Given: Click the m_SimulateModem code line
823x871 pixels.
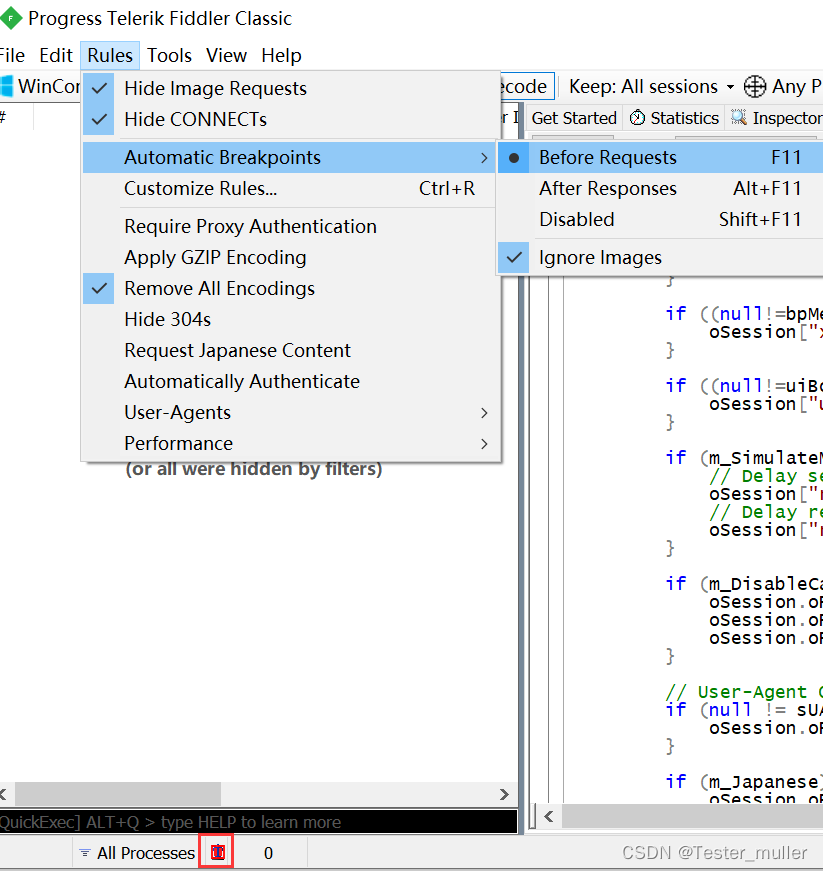Looking at the screenshot, I should tap(744, 458).
